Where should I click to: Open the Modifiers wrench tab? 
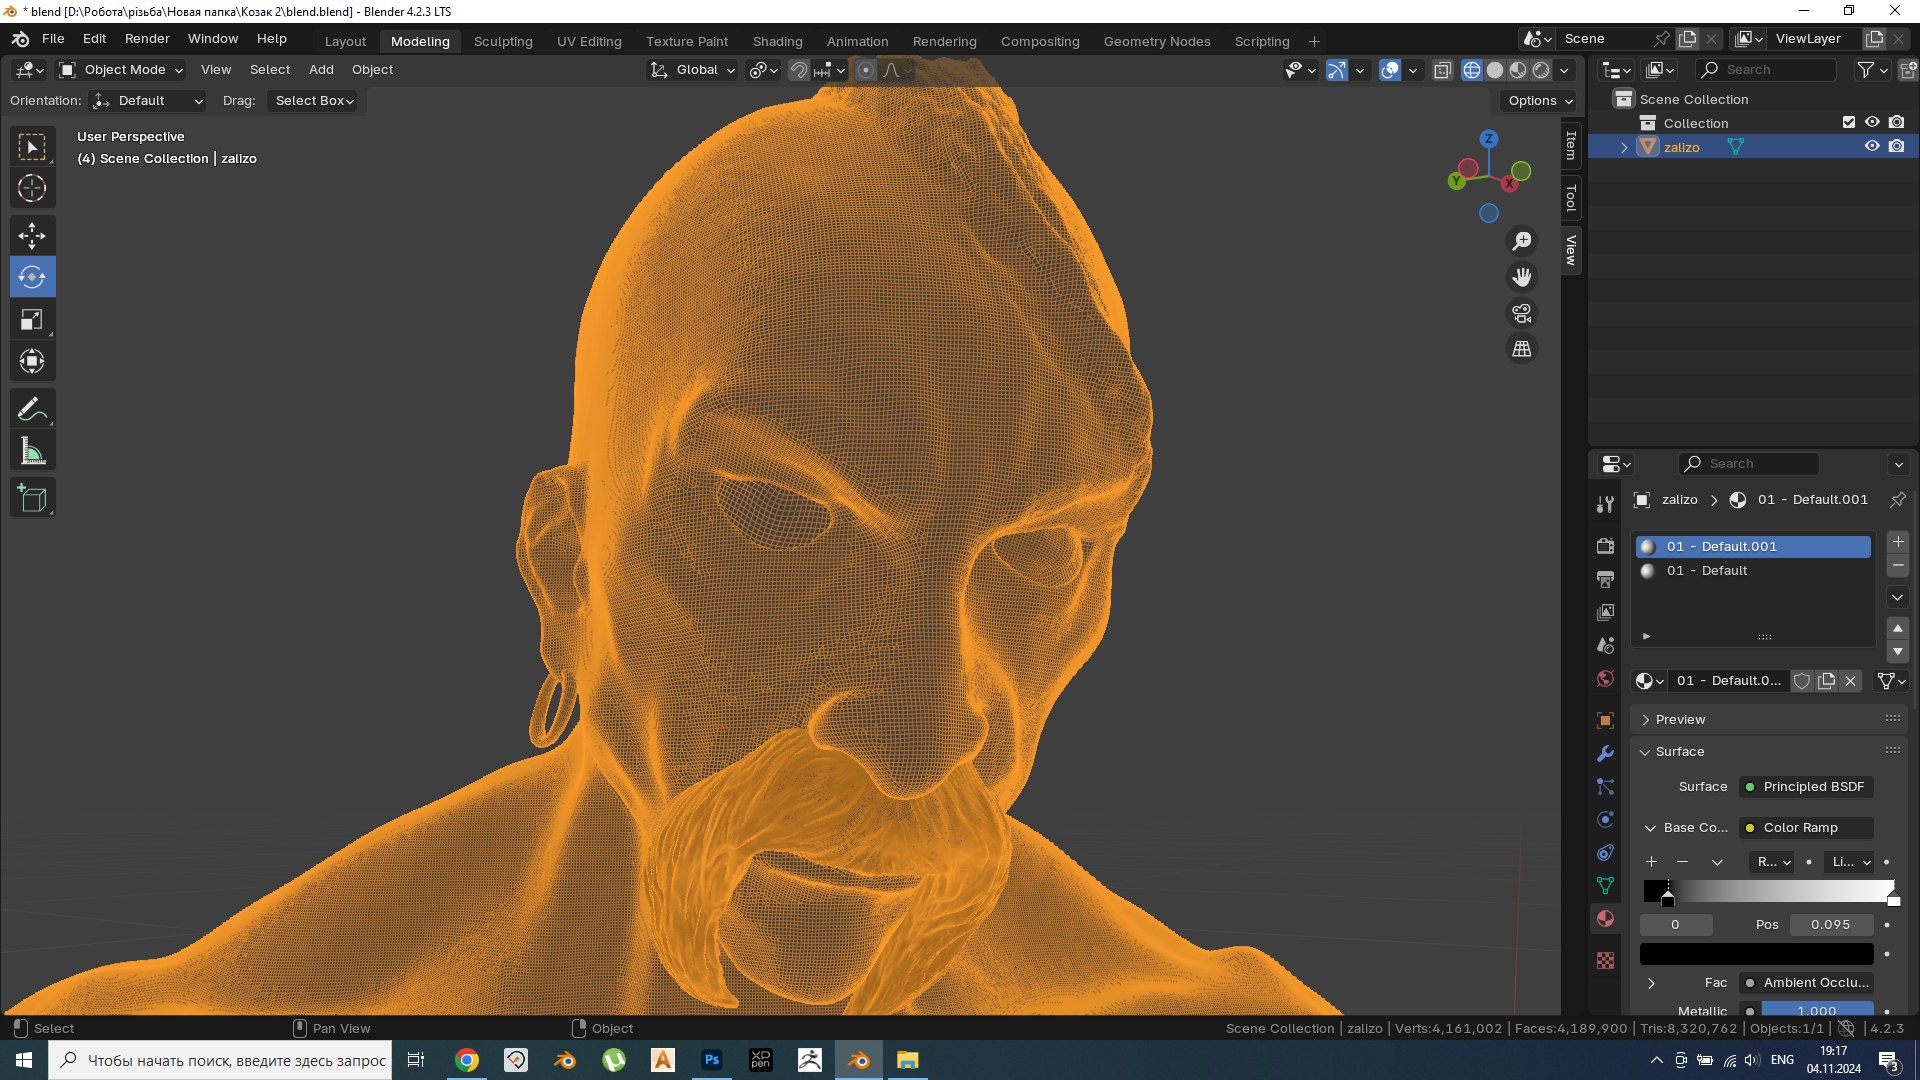[1605, 753]
